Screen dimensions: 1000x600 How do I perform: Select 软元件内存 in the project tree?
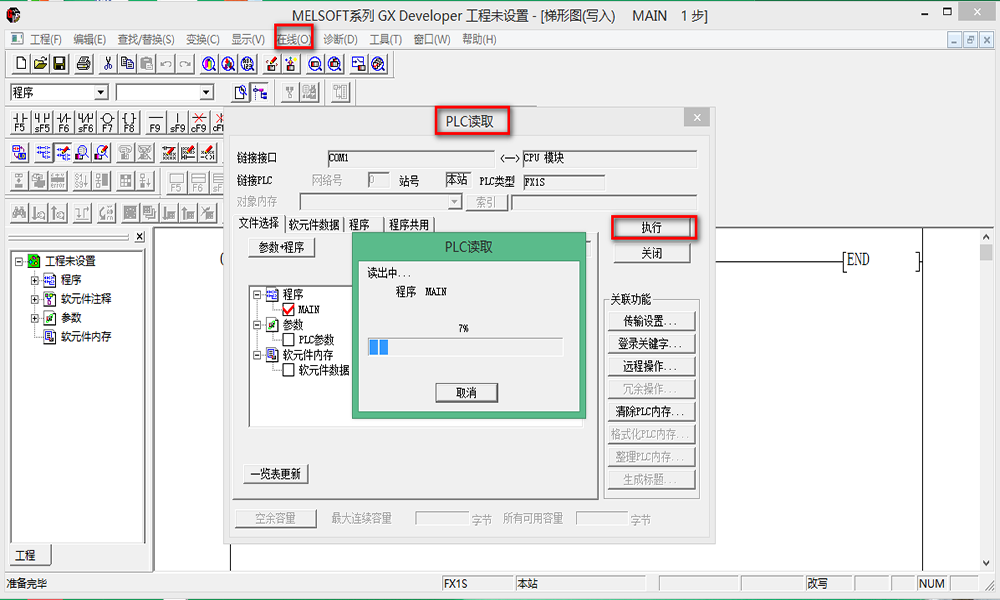pos(85,337)
